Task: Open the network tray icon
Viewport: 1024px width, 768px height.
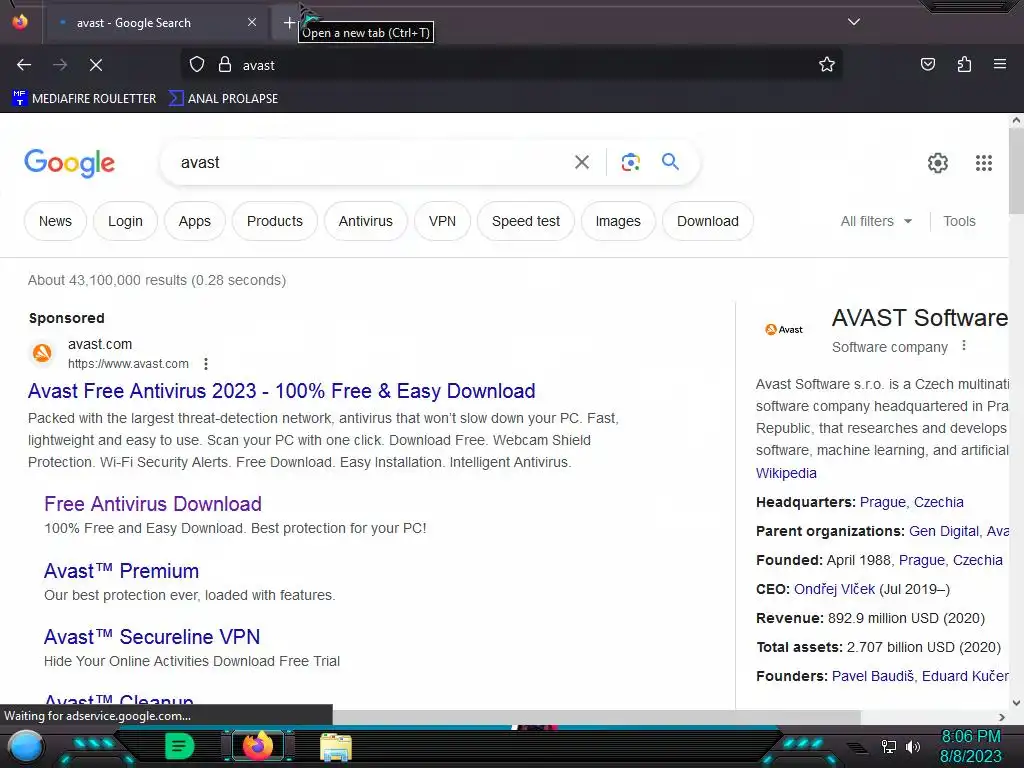Action: tap(889, 746)
